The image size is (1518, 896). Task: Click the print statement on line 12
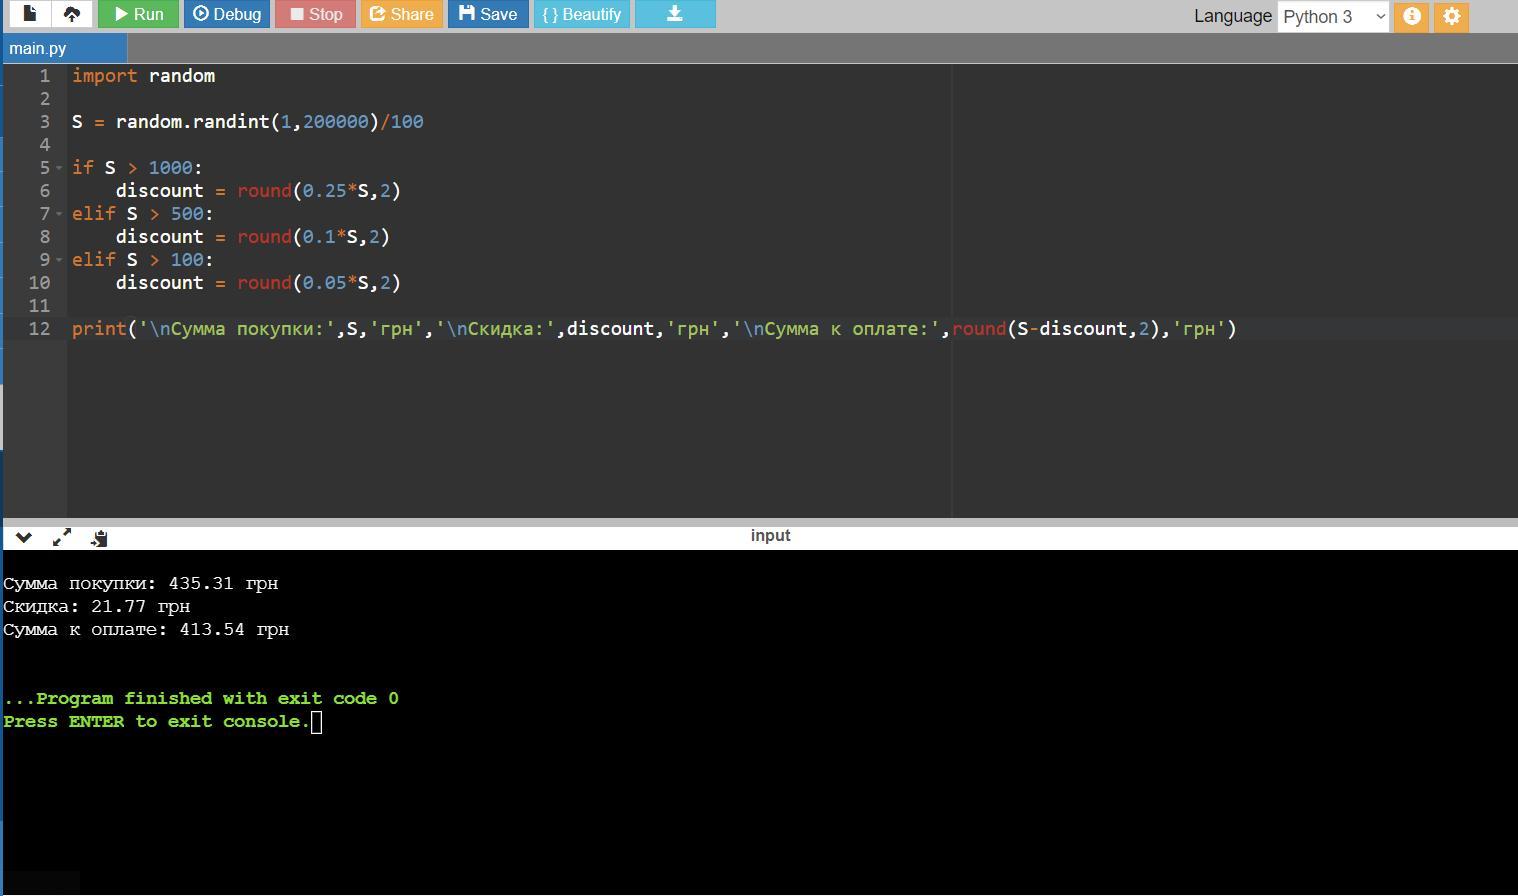point(654,329)
